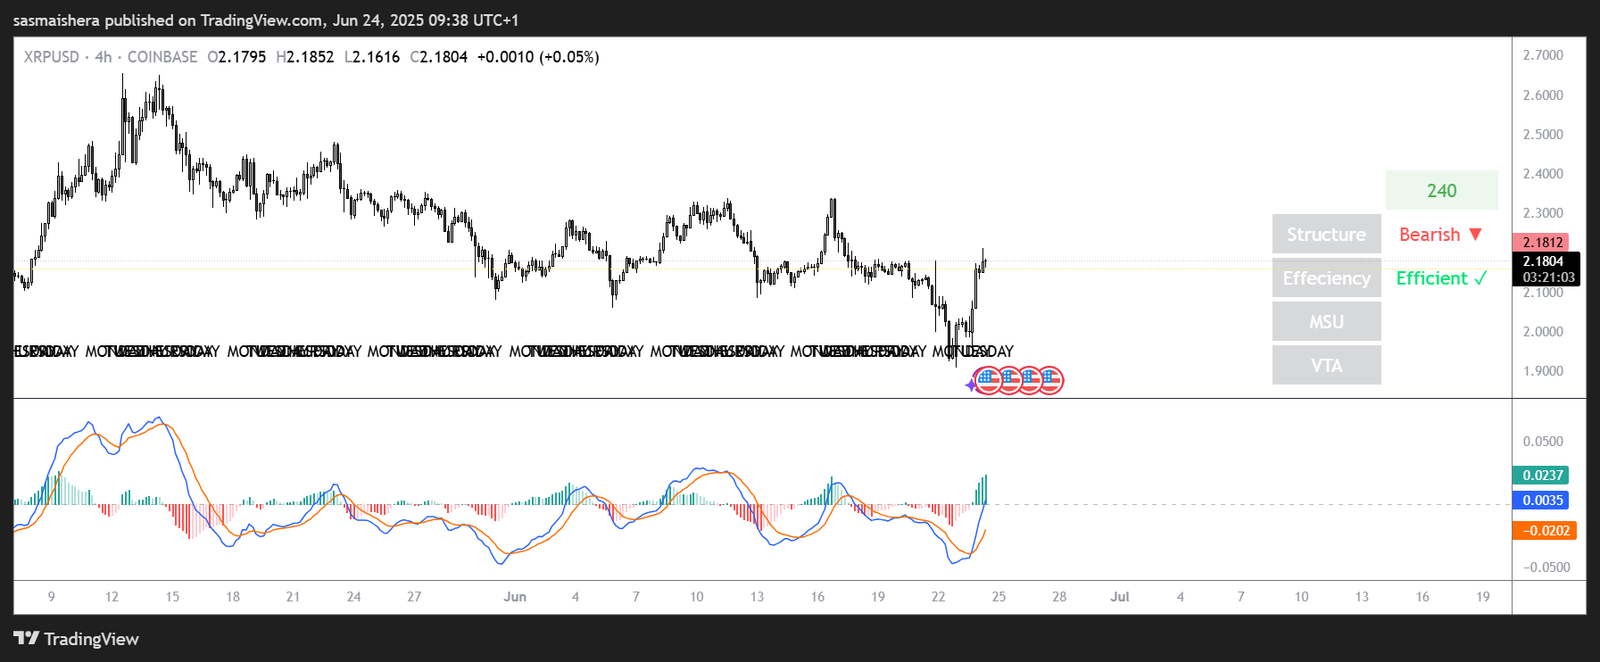Click the green histogram value 0.0237

(x=1541, y=475)
